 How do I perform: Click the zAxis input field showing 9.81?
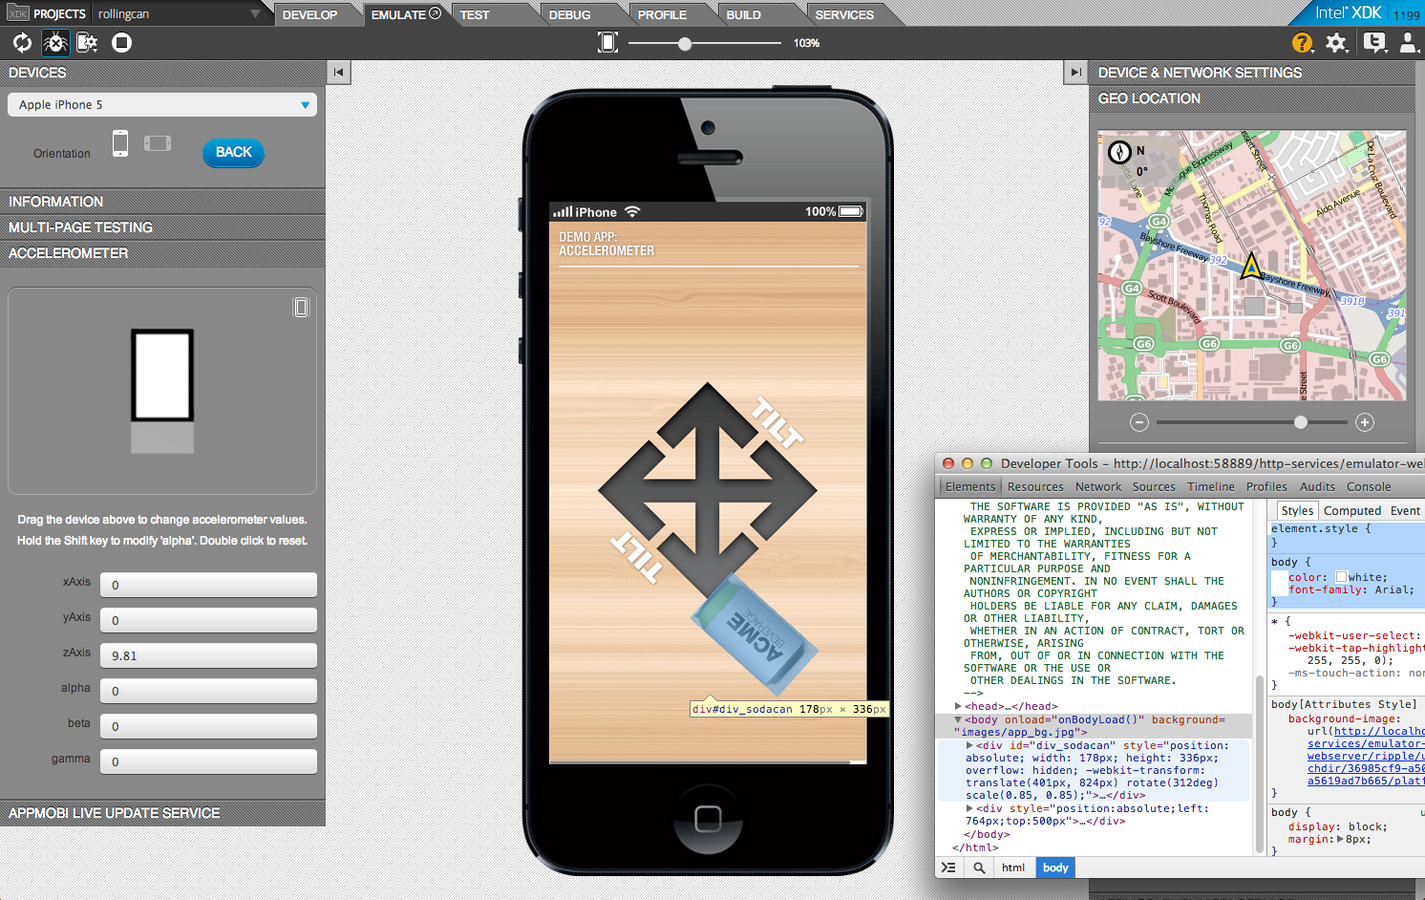pyautogui.click(x=208, y=655)
